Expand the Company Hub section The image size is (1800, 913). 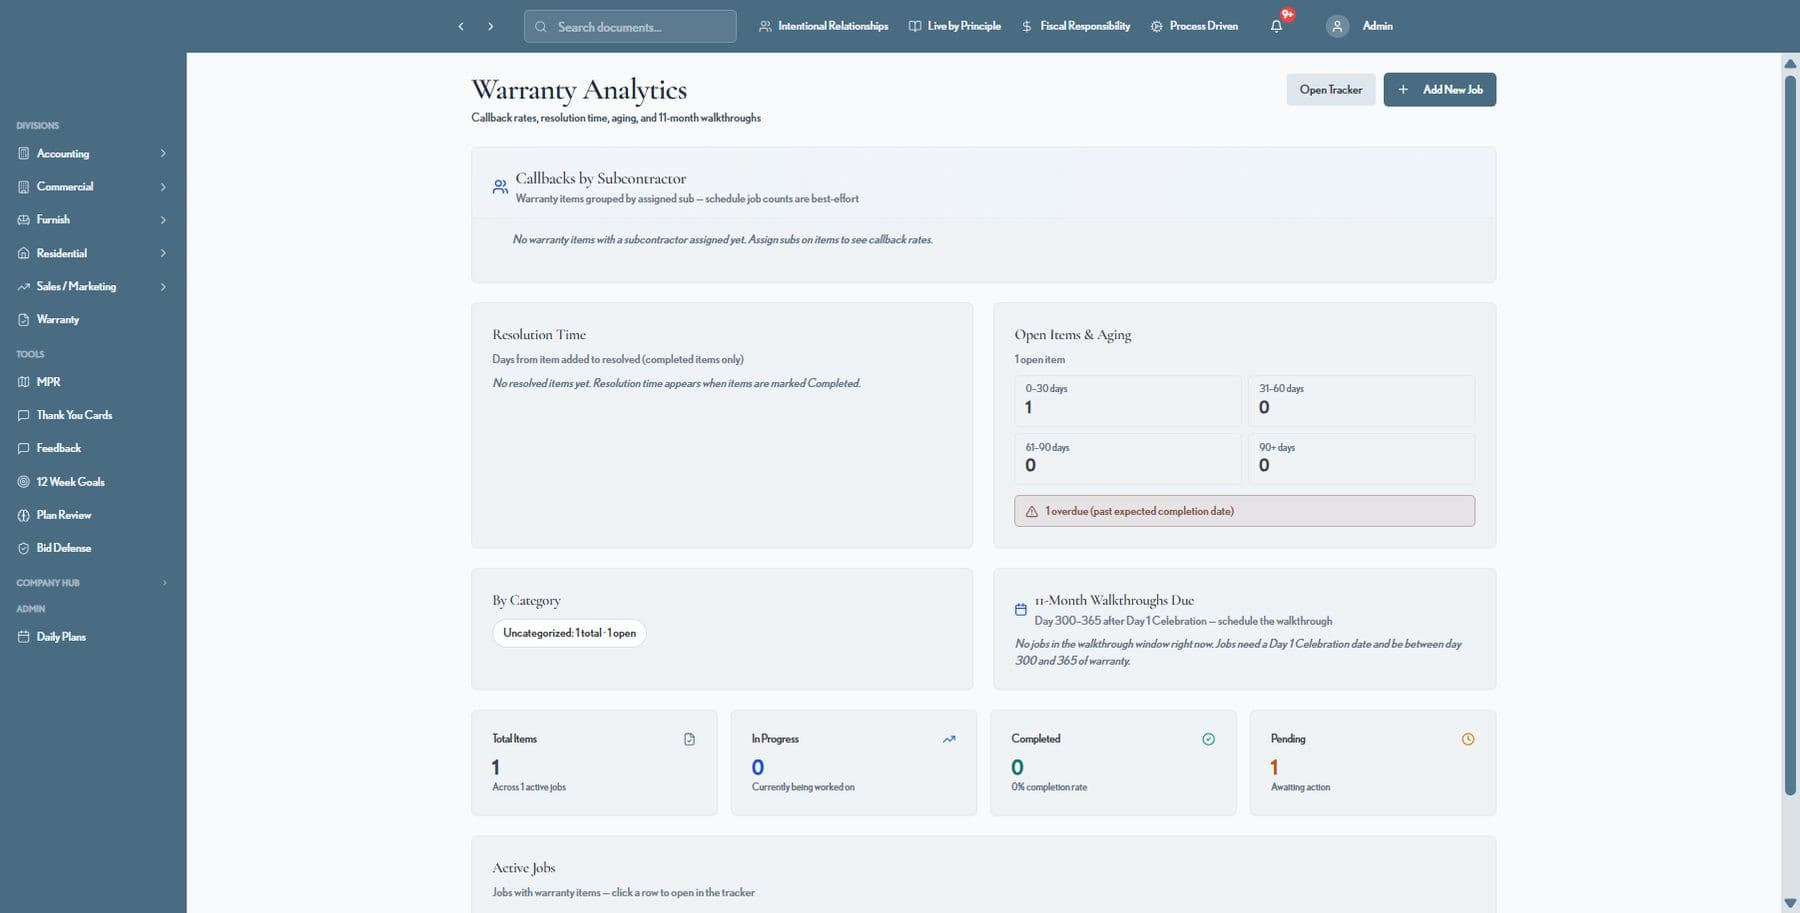[92, 583]
